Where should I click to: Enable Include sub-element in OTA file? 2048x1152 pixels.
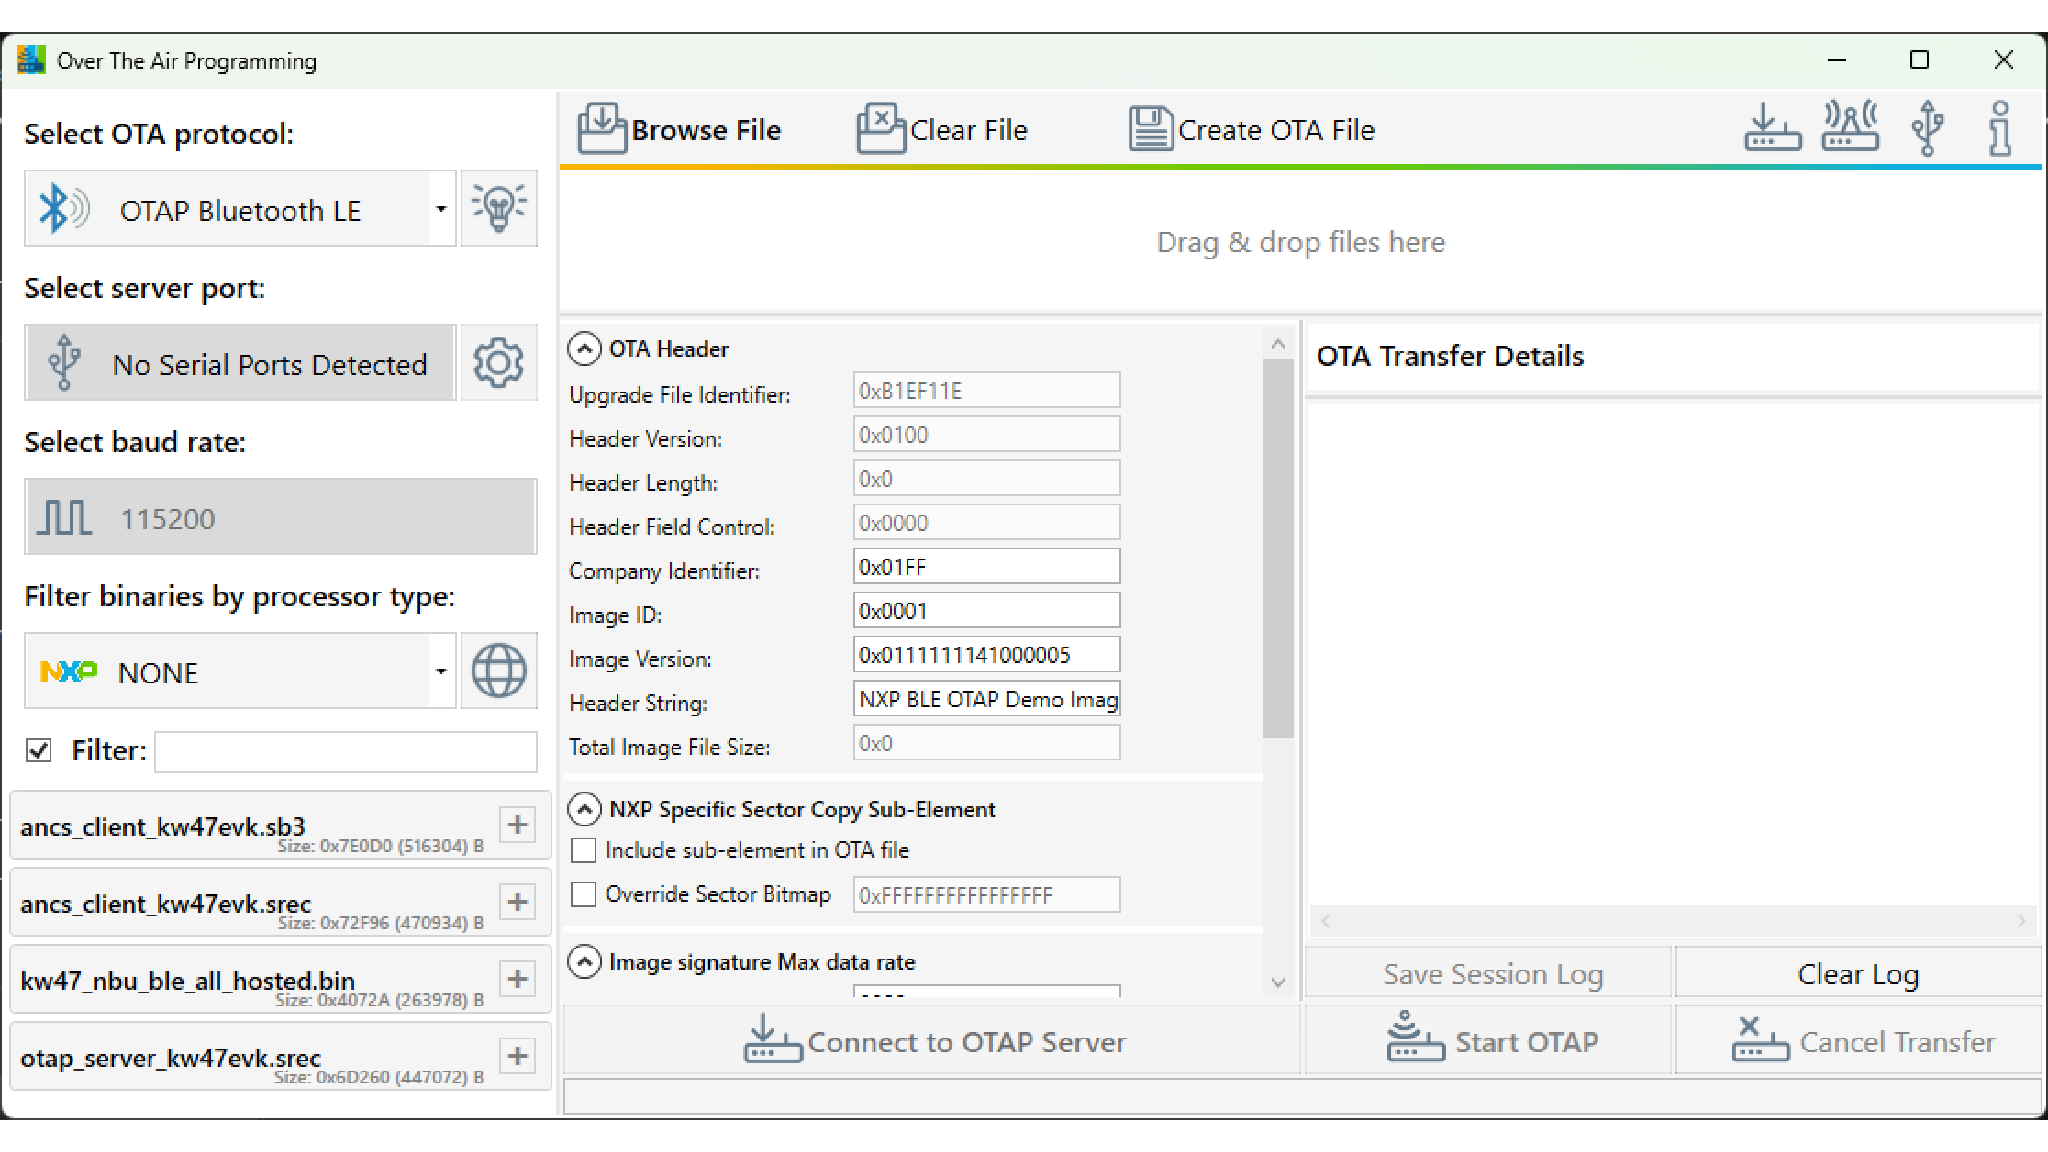(583, 850)
